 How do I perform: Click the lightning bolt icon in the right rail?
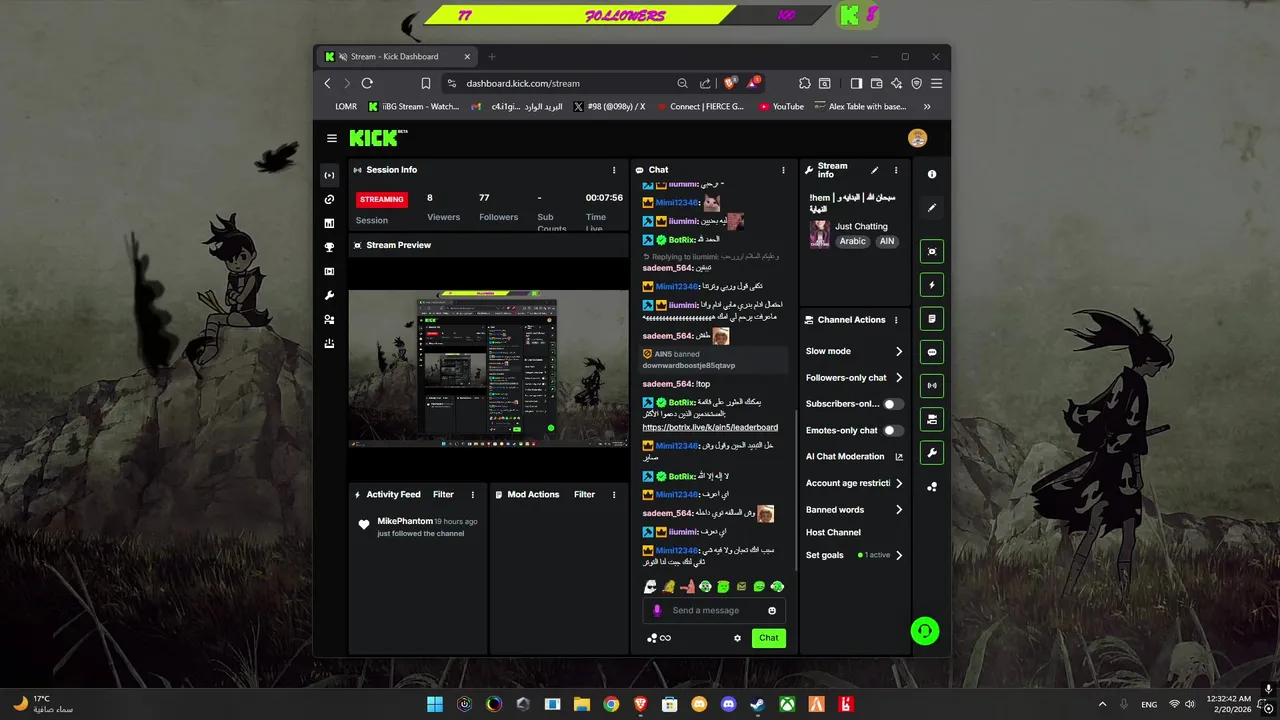(932, 285)
